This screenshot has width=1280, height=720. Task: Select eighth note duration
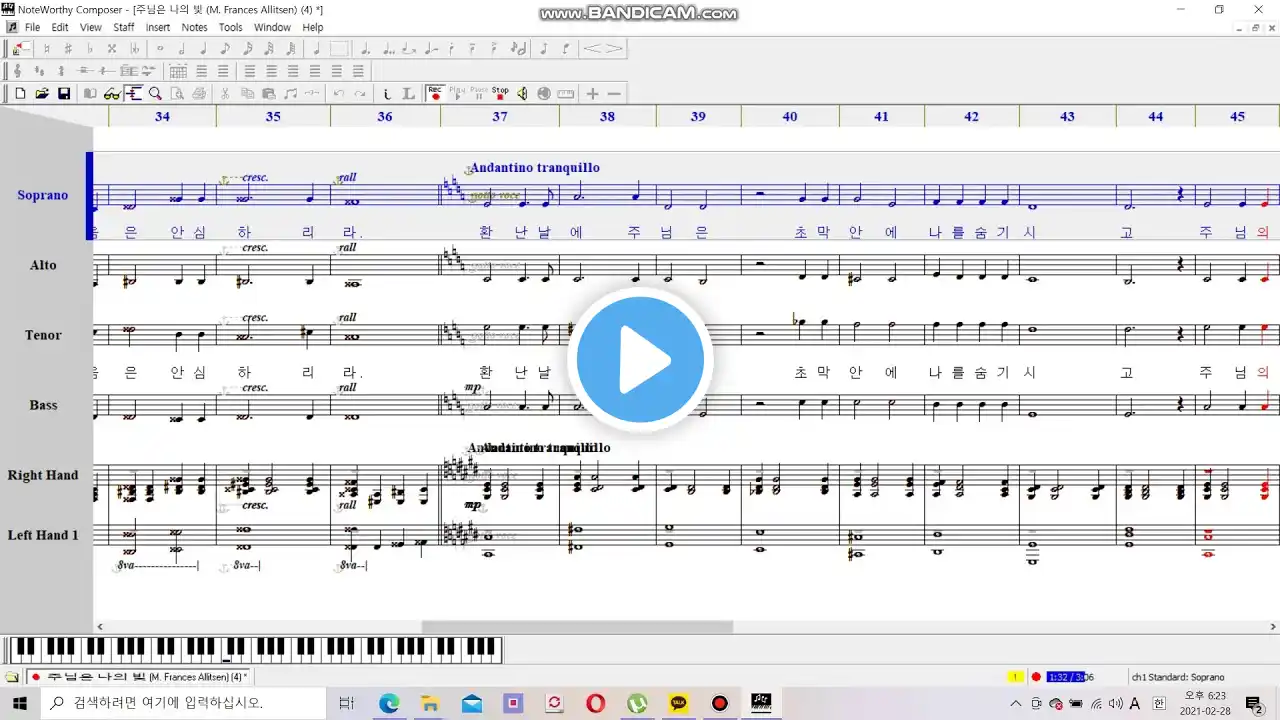click(x=225, y=48)
